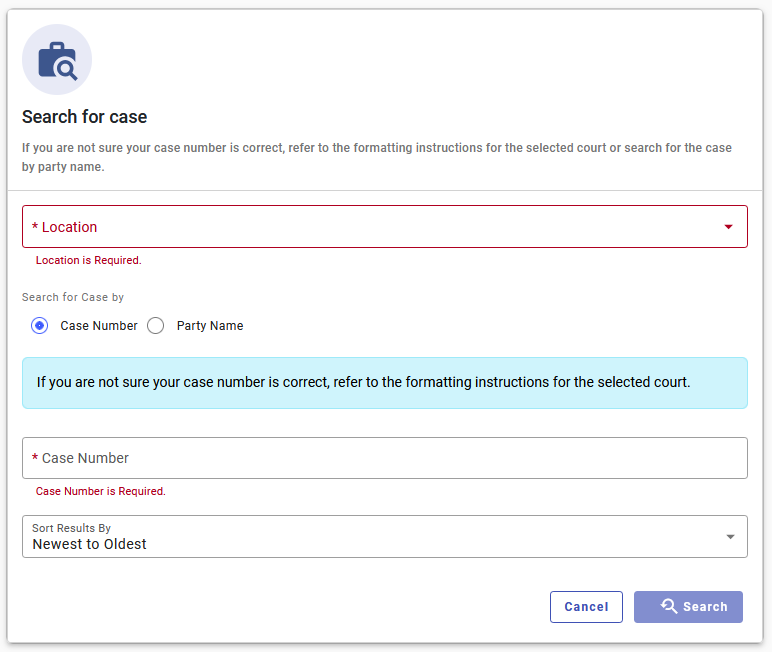
Task: Click the Search for Case by label
Action: point(73,297)
